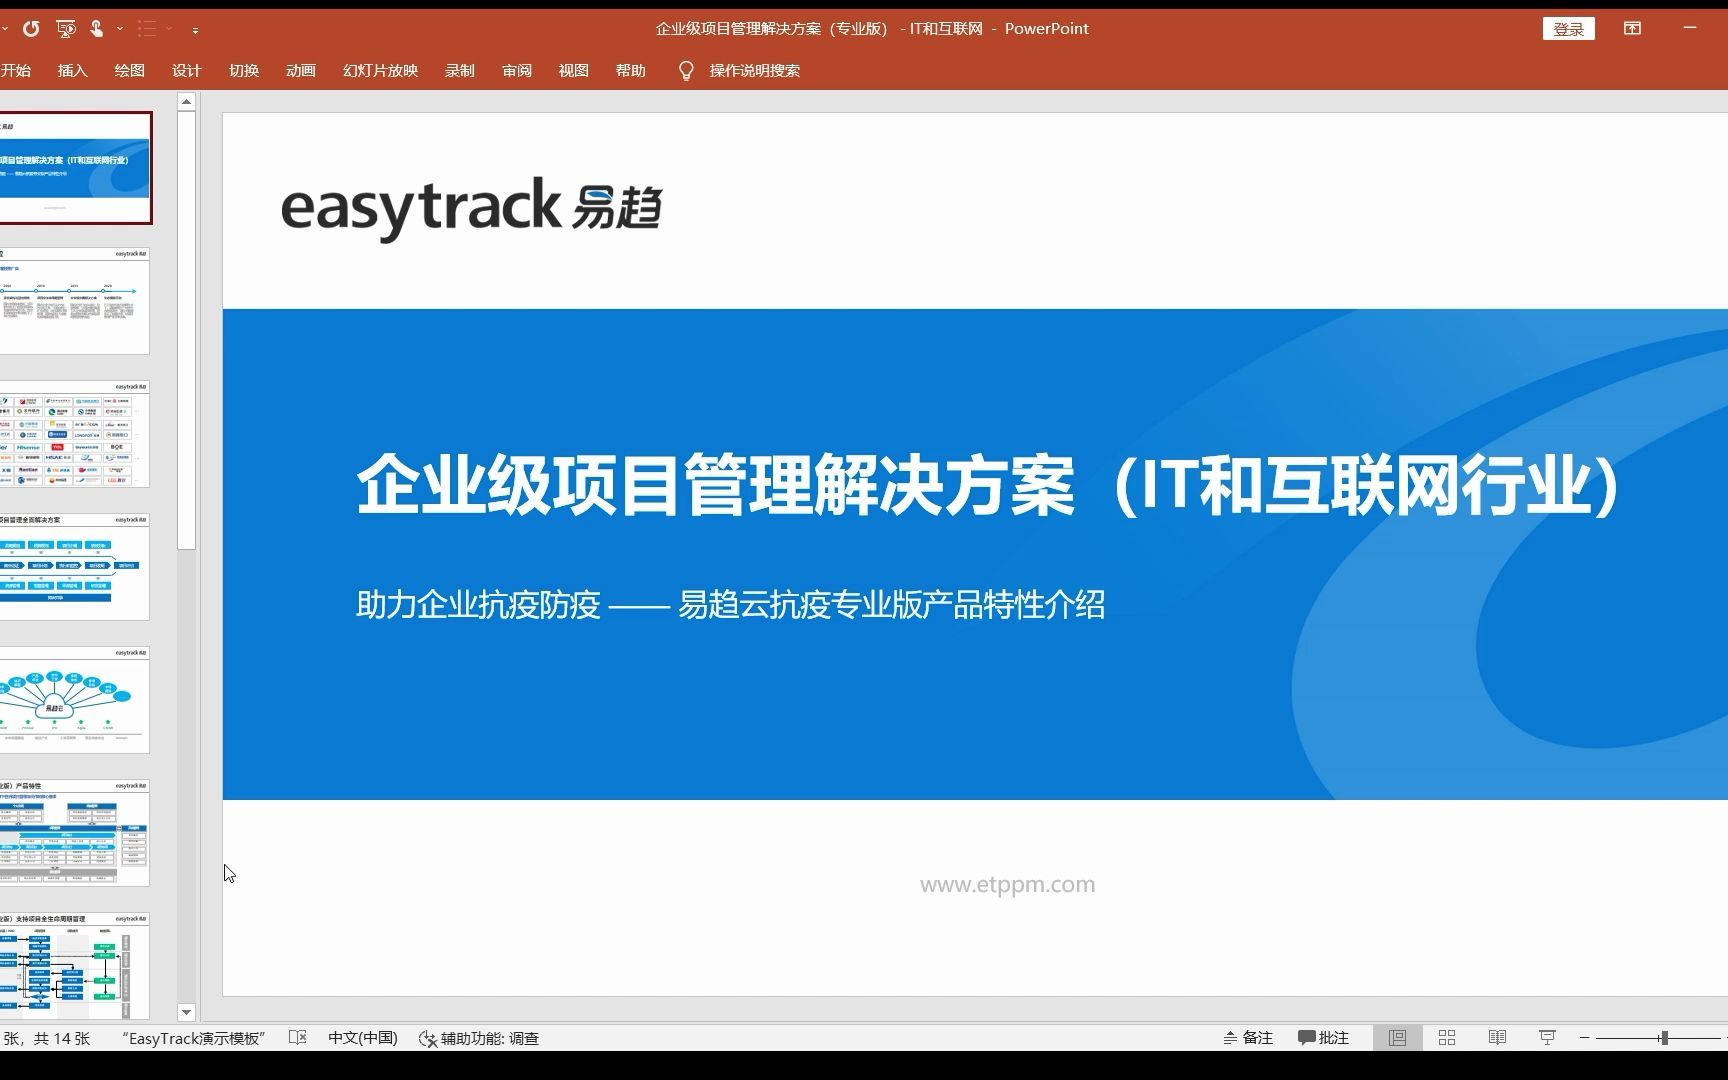This screenshot has width=1728, height=1080.
Task: Open the touch/mouse mode dropdown arrow
Action: [x=120, y=29]
